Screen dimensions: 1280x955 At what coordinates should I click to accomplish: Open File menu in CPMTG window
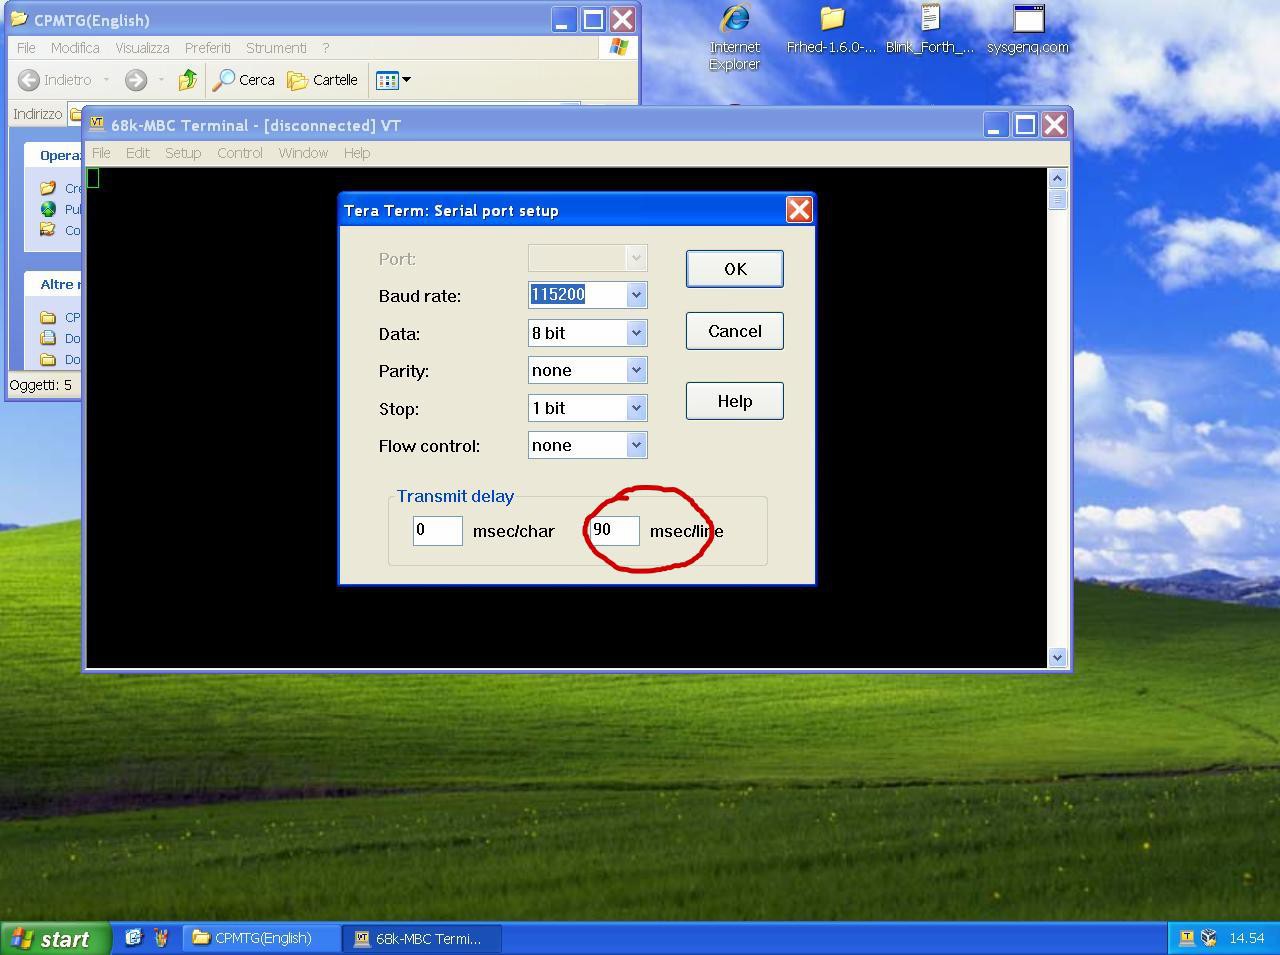click(x=26, y=48)
